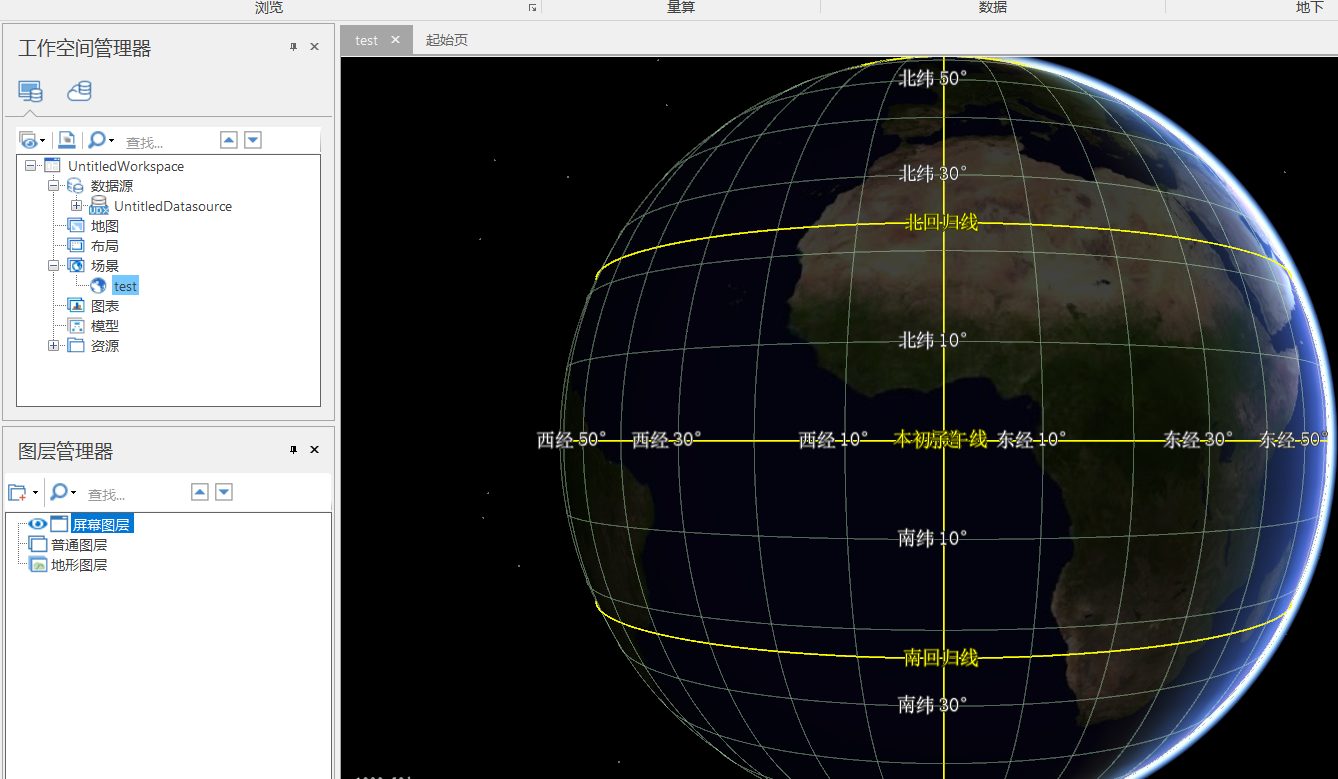
Task: Select the 数据源 node
Action: click(x=112, y=186)
